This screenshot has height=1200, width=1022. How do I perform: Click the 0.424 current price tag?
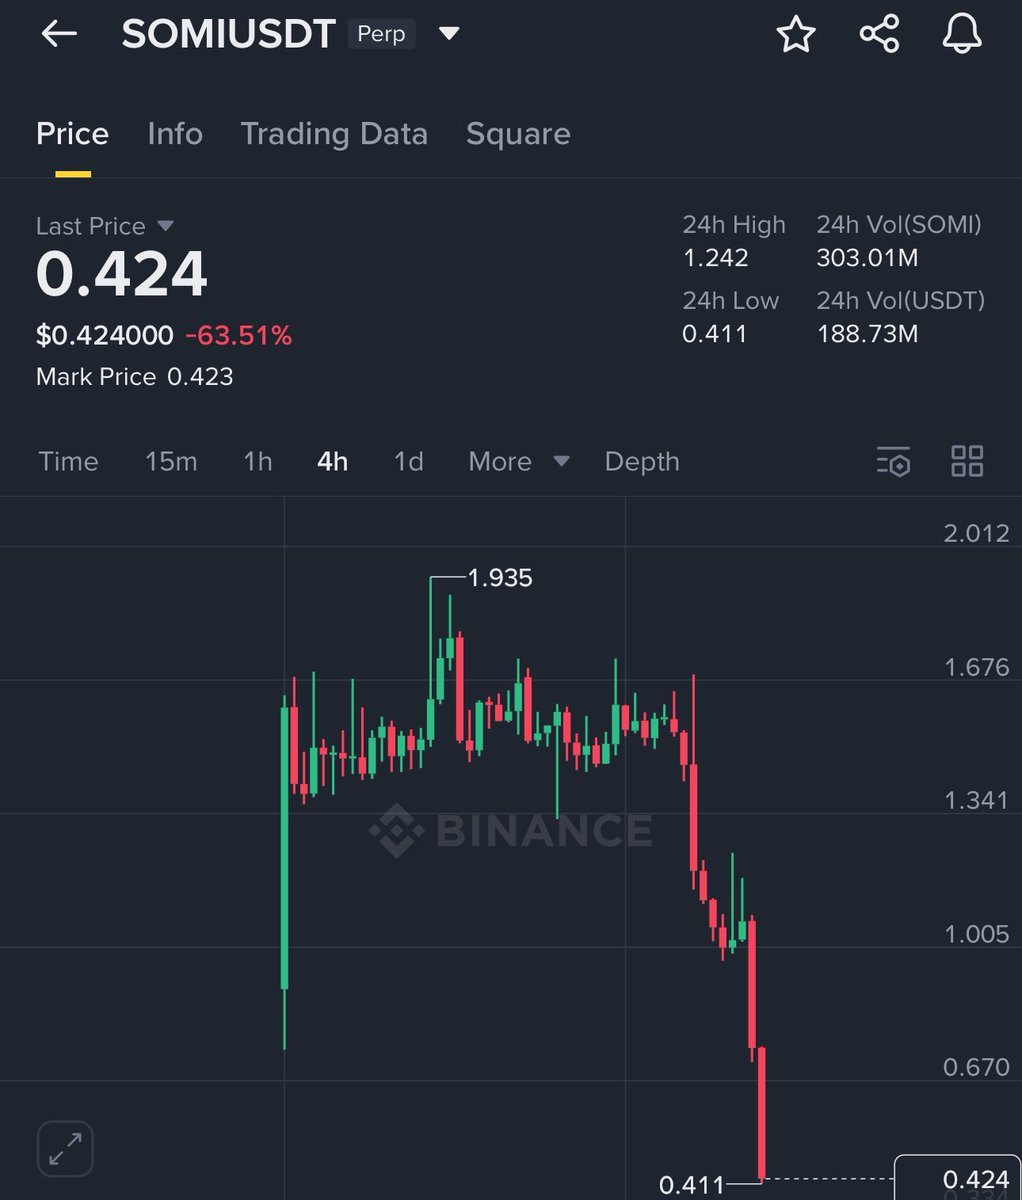(x=957, y=1177)
